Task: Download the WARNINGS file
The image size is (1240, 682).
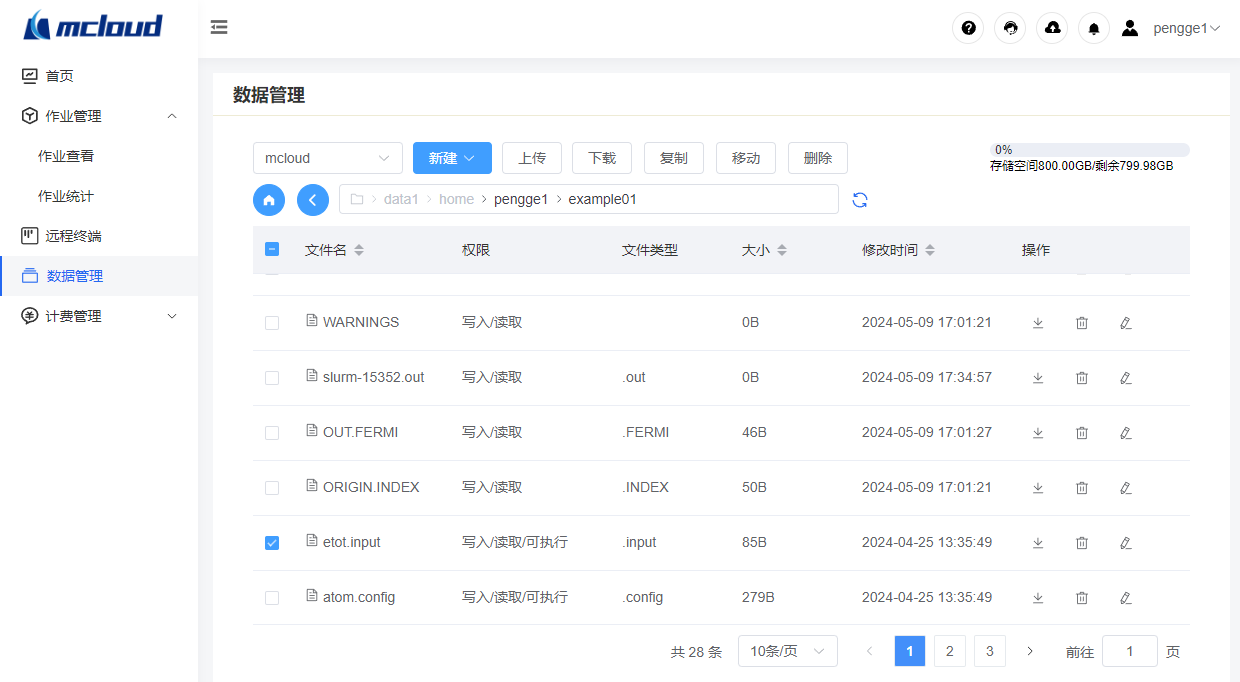Action: 1038,323
